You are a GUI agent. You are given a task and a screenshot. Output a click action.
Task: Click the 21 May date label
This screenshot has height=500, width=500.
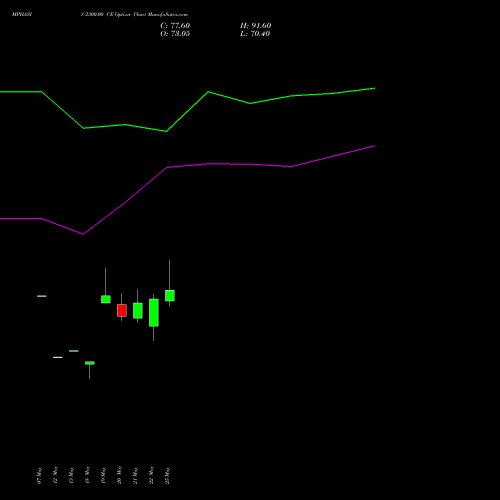coord(135,476)
